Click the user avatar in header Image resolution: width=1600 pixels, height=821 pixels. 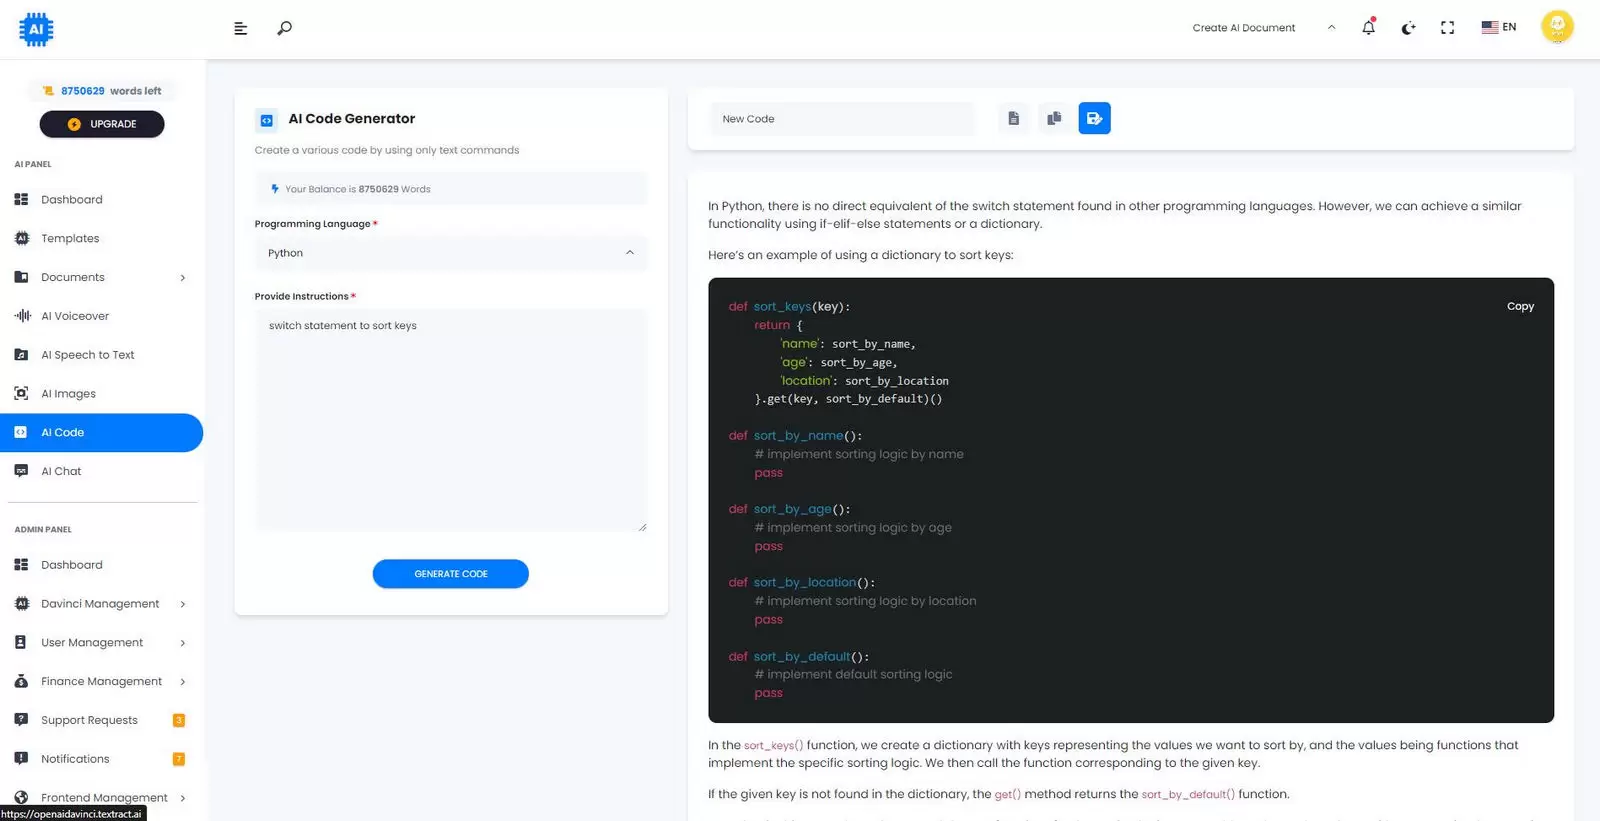point(1557,27)
